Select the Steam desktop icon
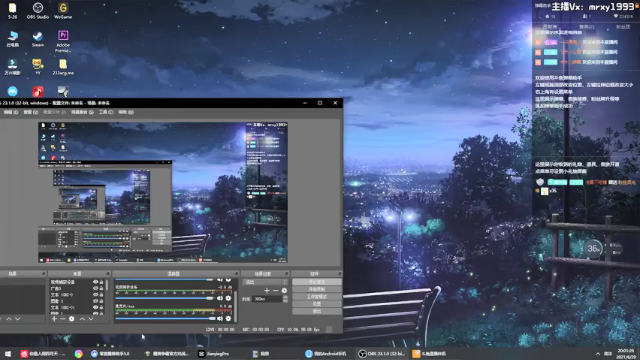Screen dimensions: 640x360 38,39
